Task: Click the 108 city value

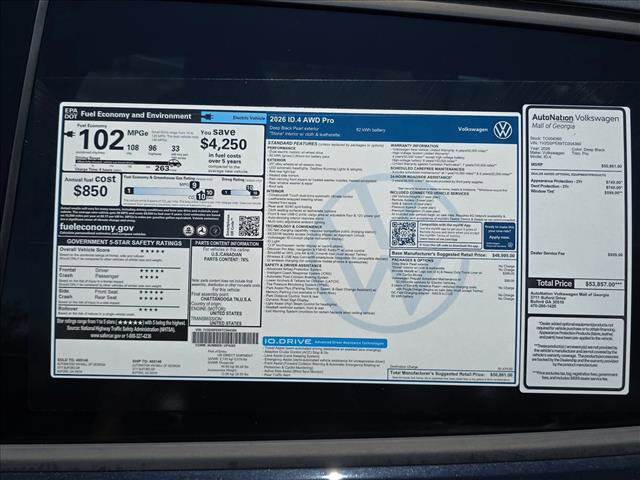Action: pyautogui.click(x=133, y=147)
